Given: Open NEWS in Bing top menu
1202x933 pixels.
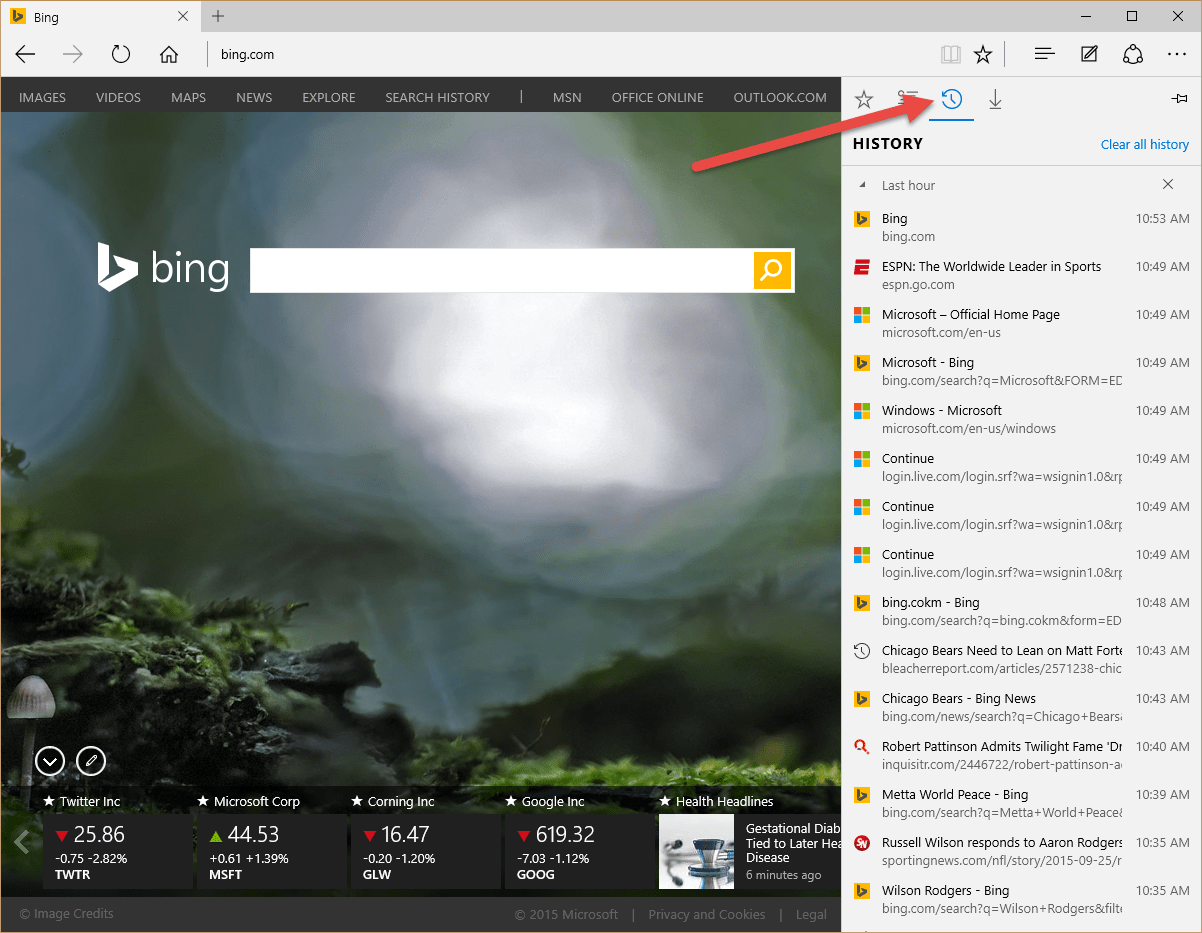Looking at the screenshot, I should [x=254, y=98].
